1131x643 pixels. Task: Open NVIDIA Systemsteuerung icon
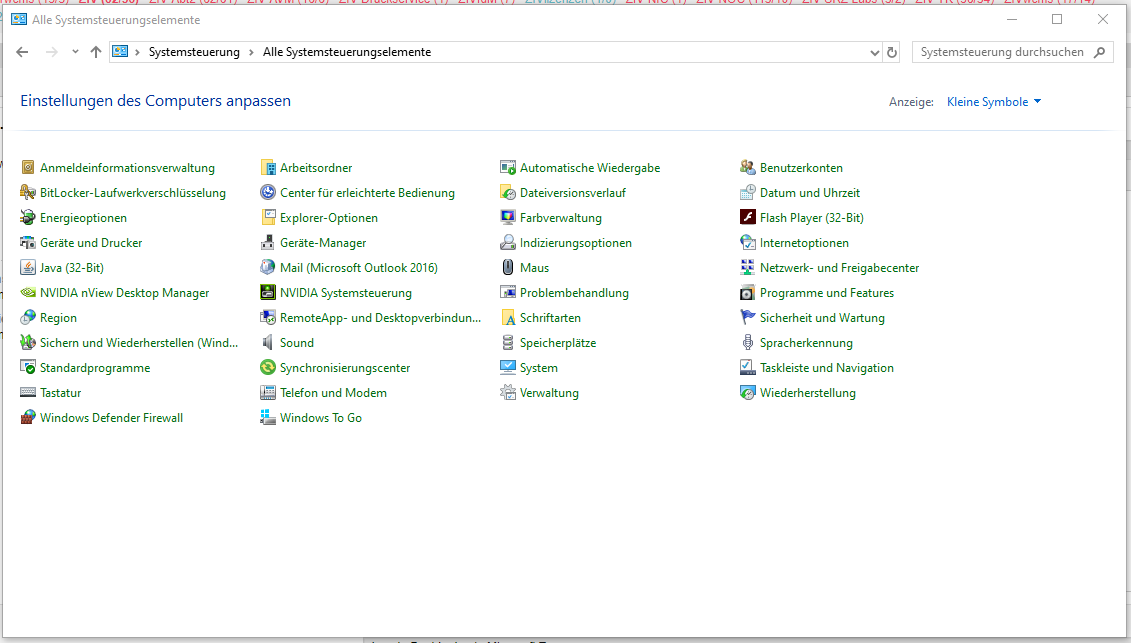[x=268, y=293]
